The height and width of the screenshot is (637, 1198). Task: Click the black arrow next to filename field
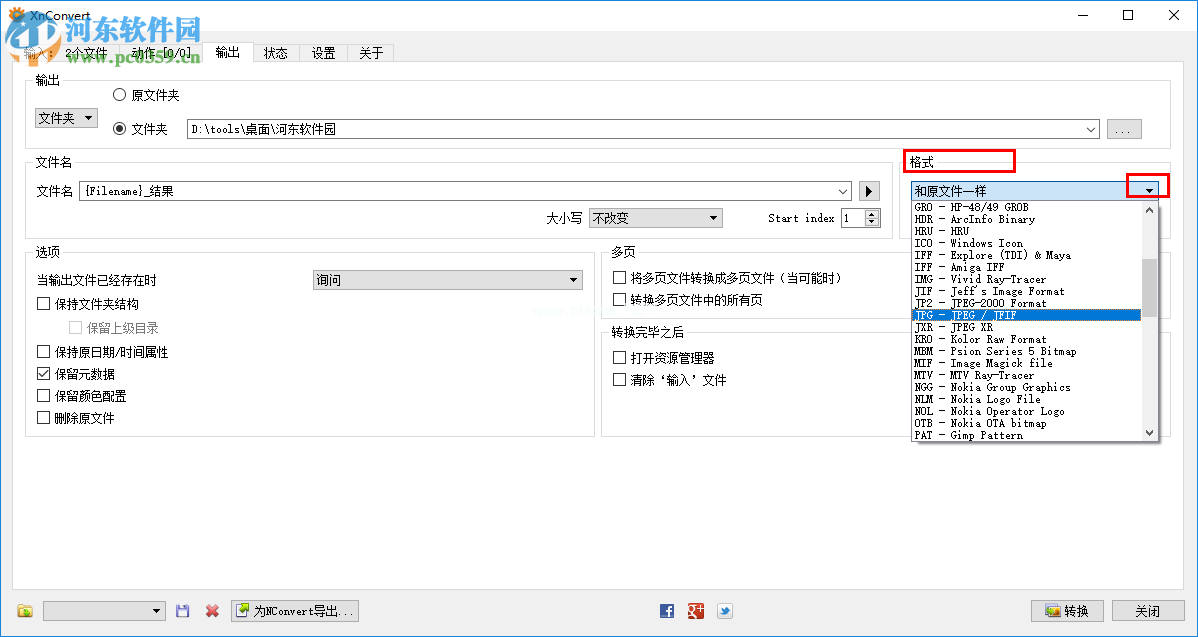pos(868,190)
